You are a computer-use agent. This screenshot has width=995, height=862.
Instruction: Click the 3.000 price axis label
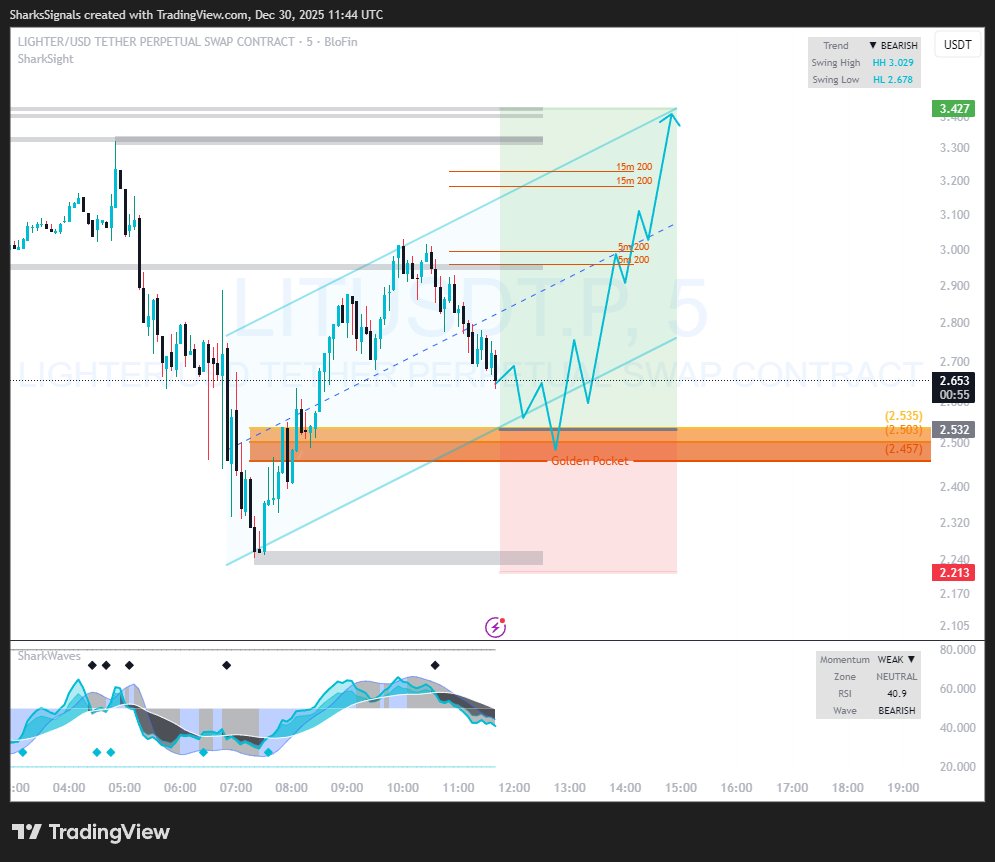(954, 249)
